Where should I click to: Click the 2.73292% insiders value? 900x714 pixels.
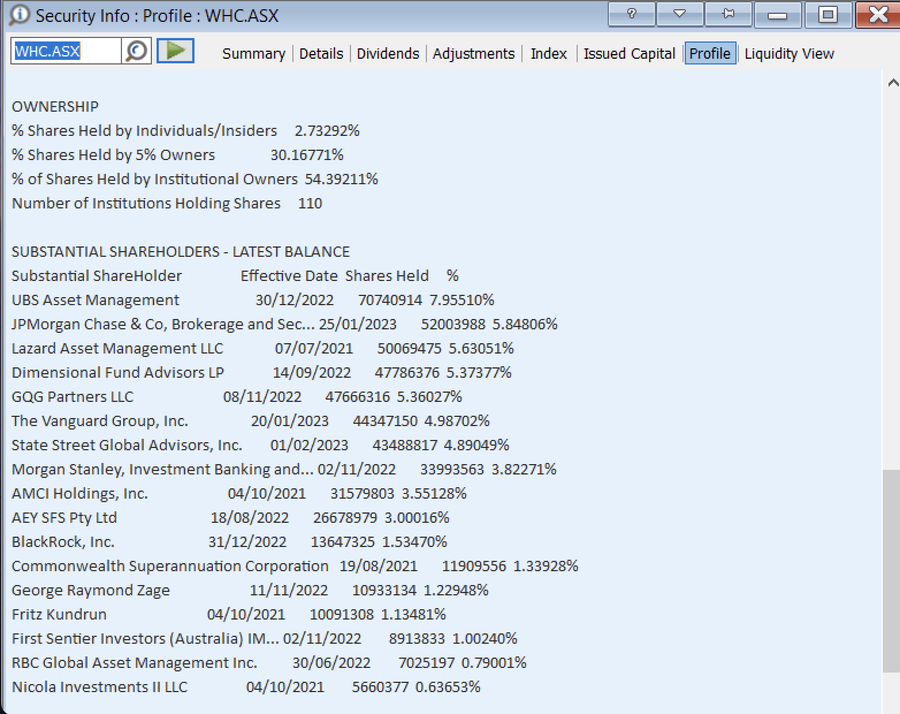coord(327,131)
